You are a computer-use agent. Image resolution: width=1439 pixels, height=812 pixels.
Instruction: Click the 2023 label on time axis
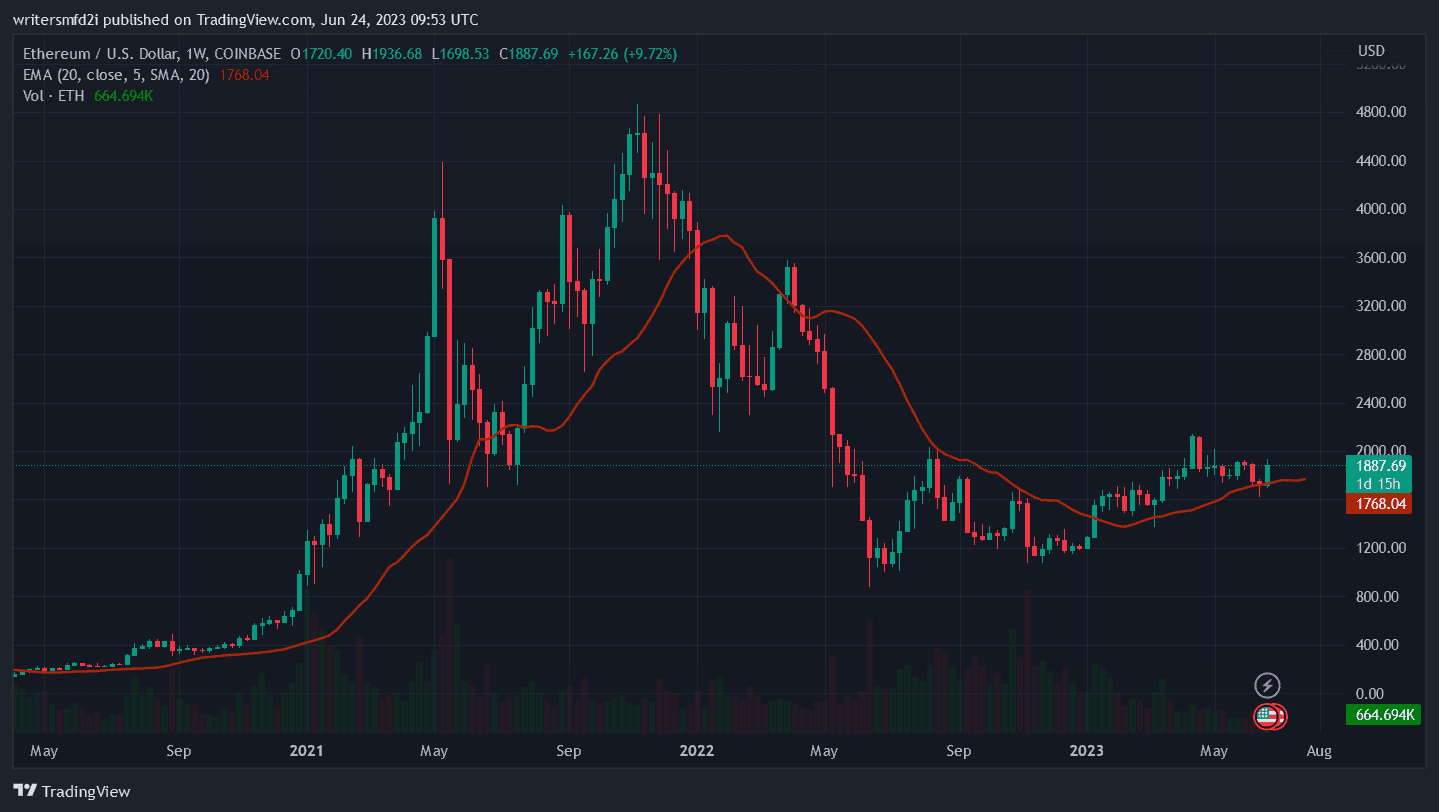pos(1087,750)
